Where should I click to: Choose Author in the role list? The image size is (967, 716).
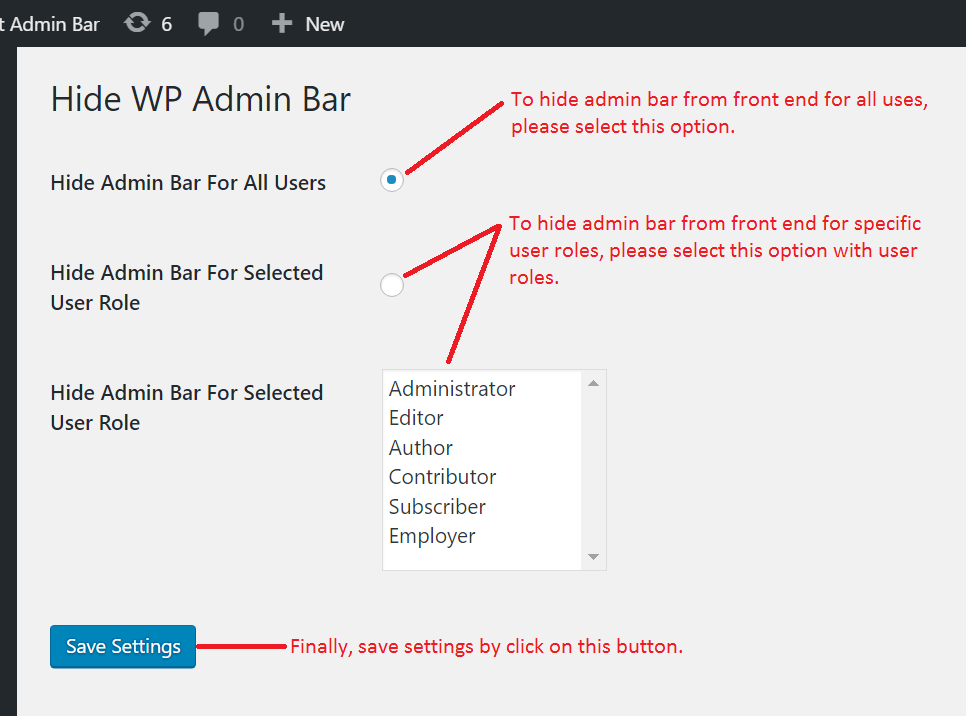(x=421, y=448)
